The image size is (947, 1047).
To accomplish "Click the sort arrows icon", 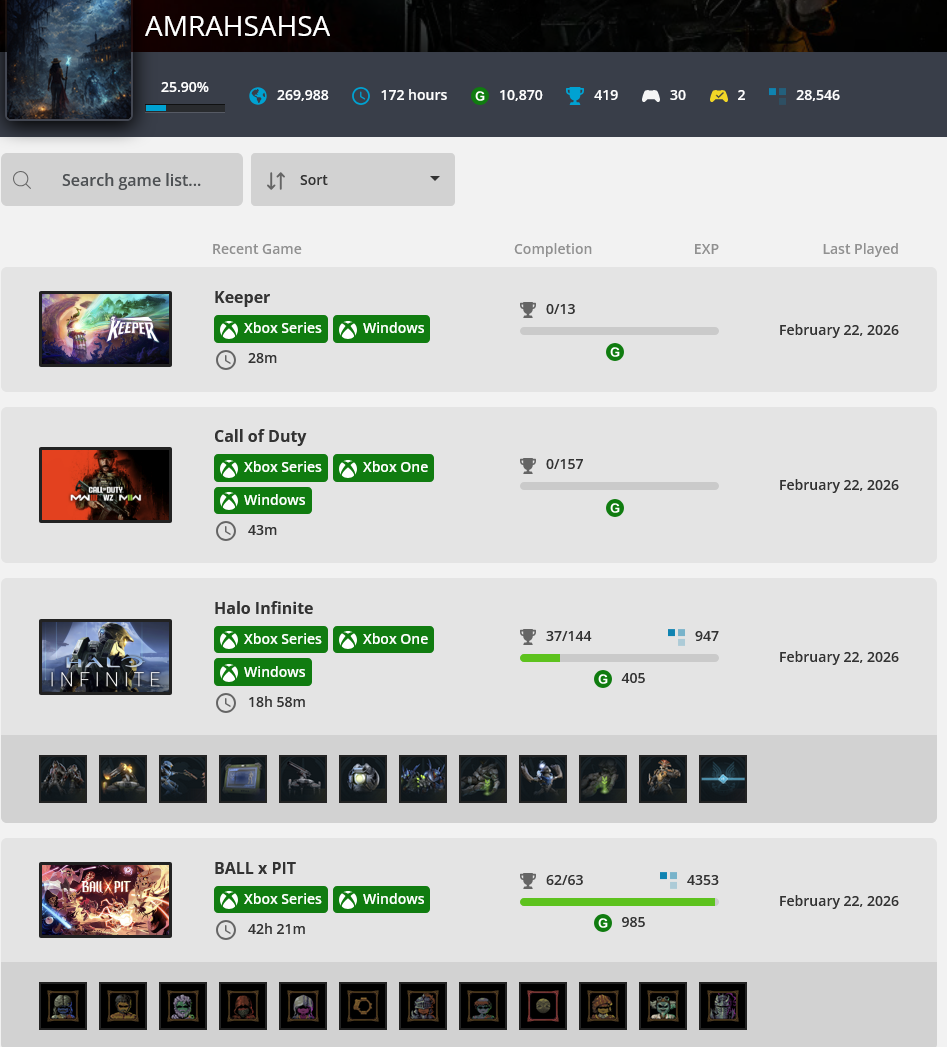I will [x=276, y=180].
